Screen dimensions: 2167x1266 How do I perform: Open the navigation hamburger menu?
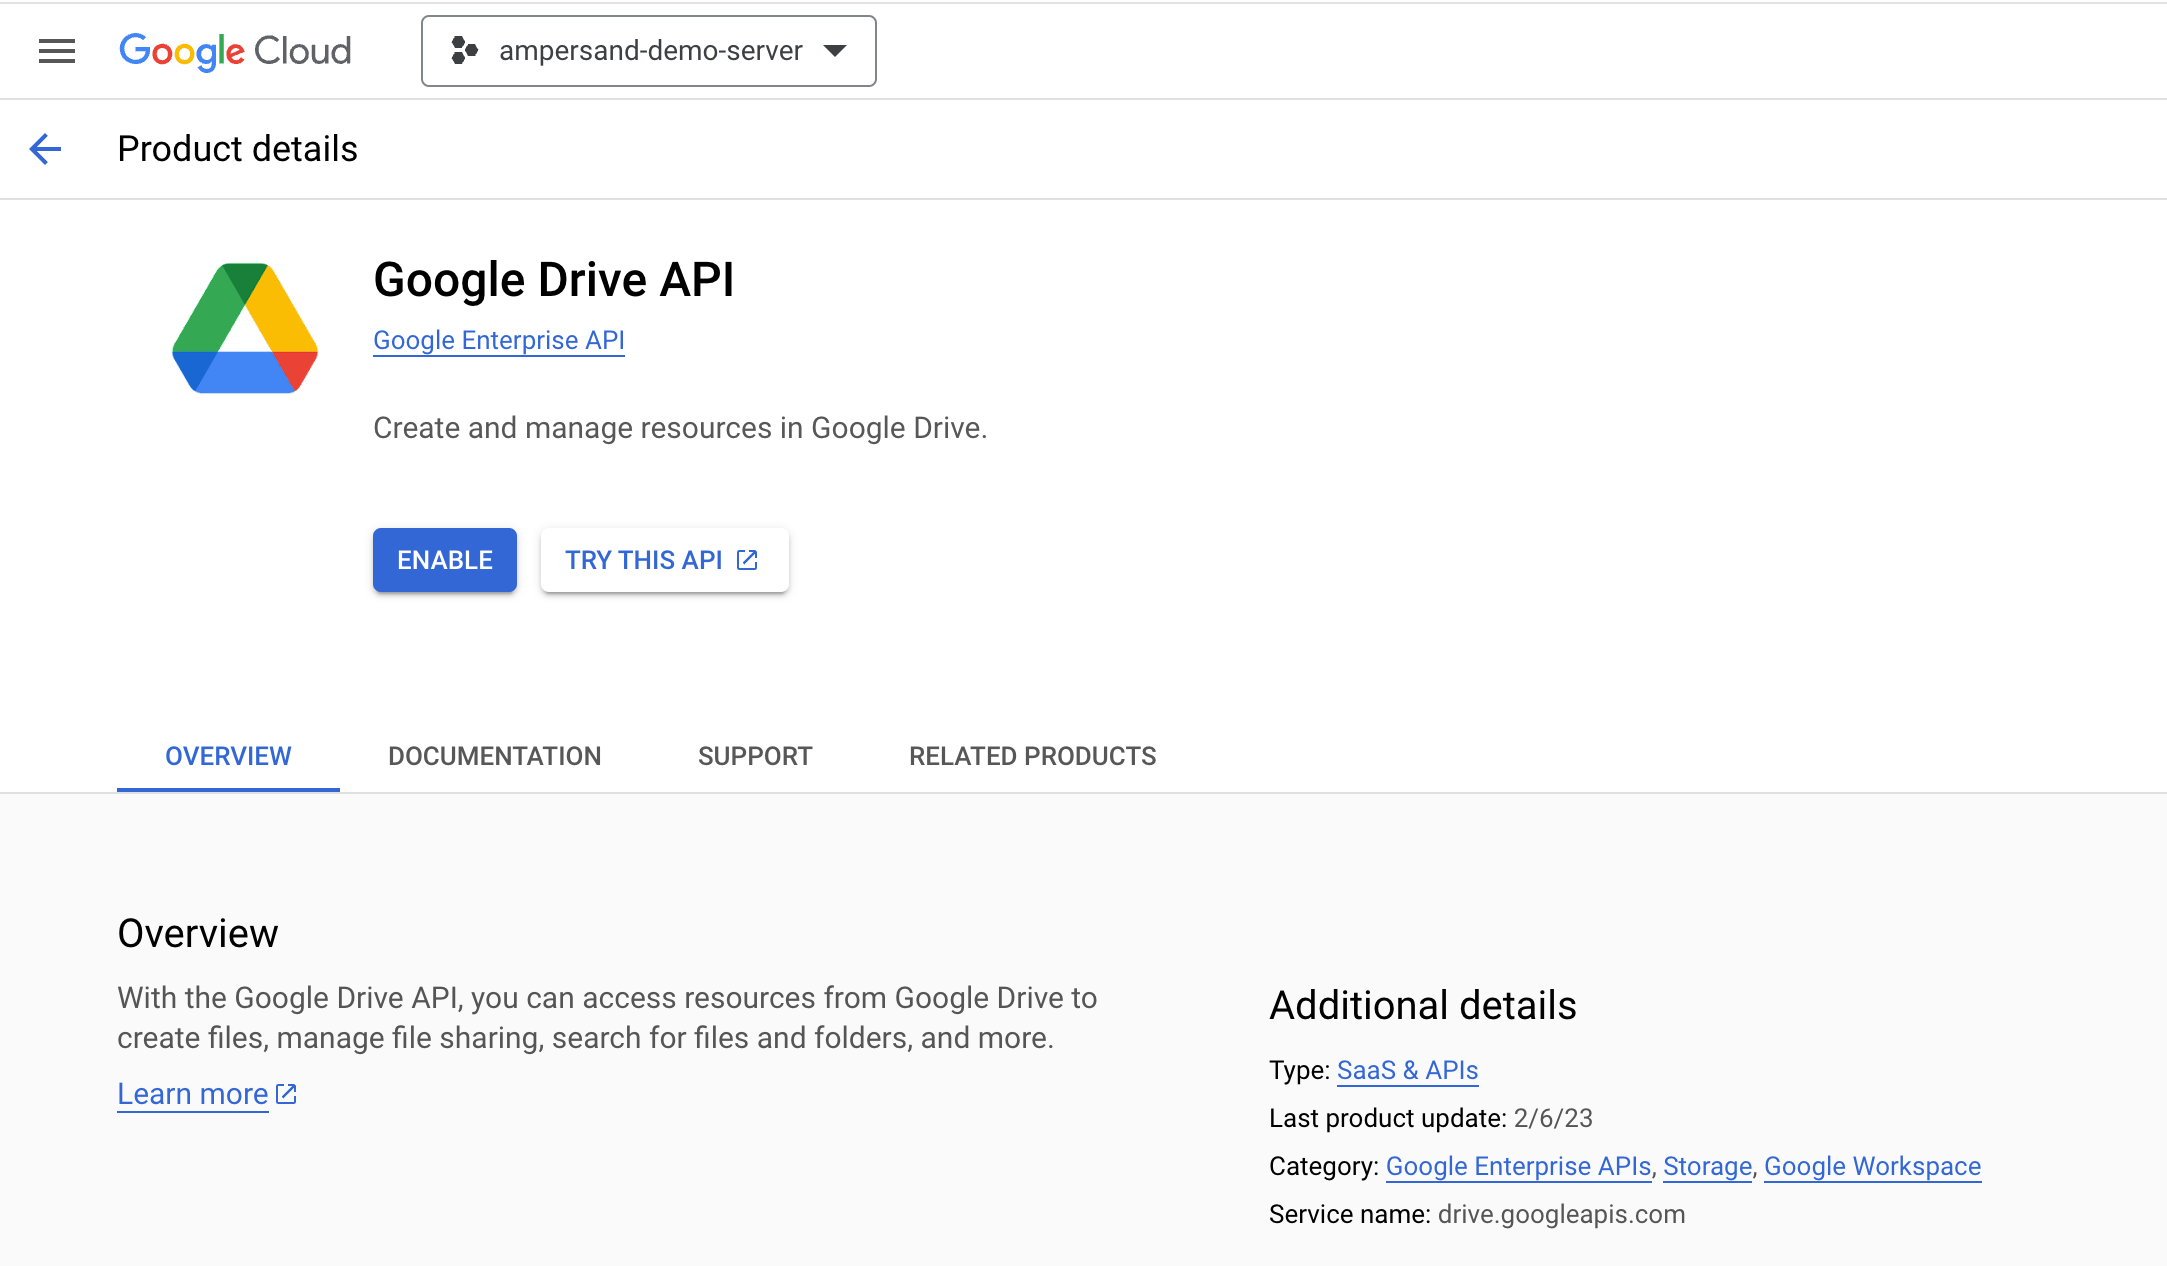57,51
